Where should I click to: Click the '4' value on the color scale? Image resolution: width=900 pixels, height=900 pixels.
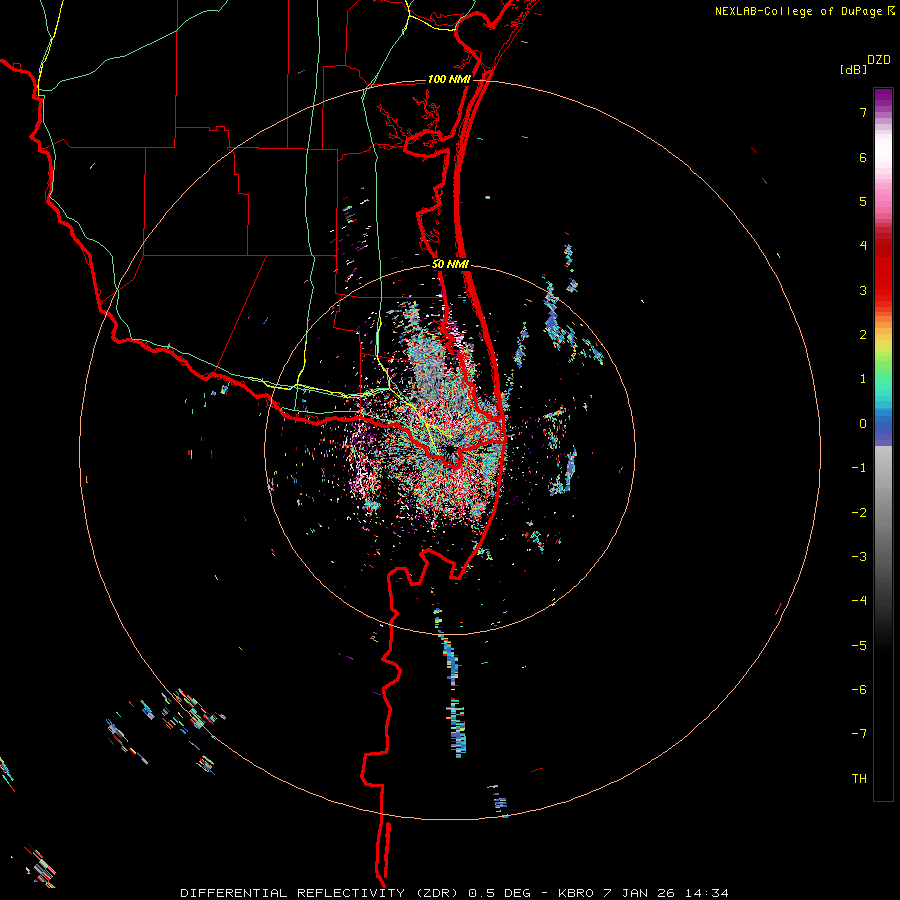863,246
